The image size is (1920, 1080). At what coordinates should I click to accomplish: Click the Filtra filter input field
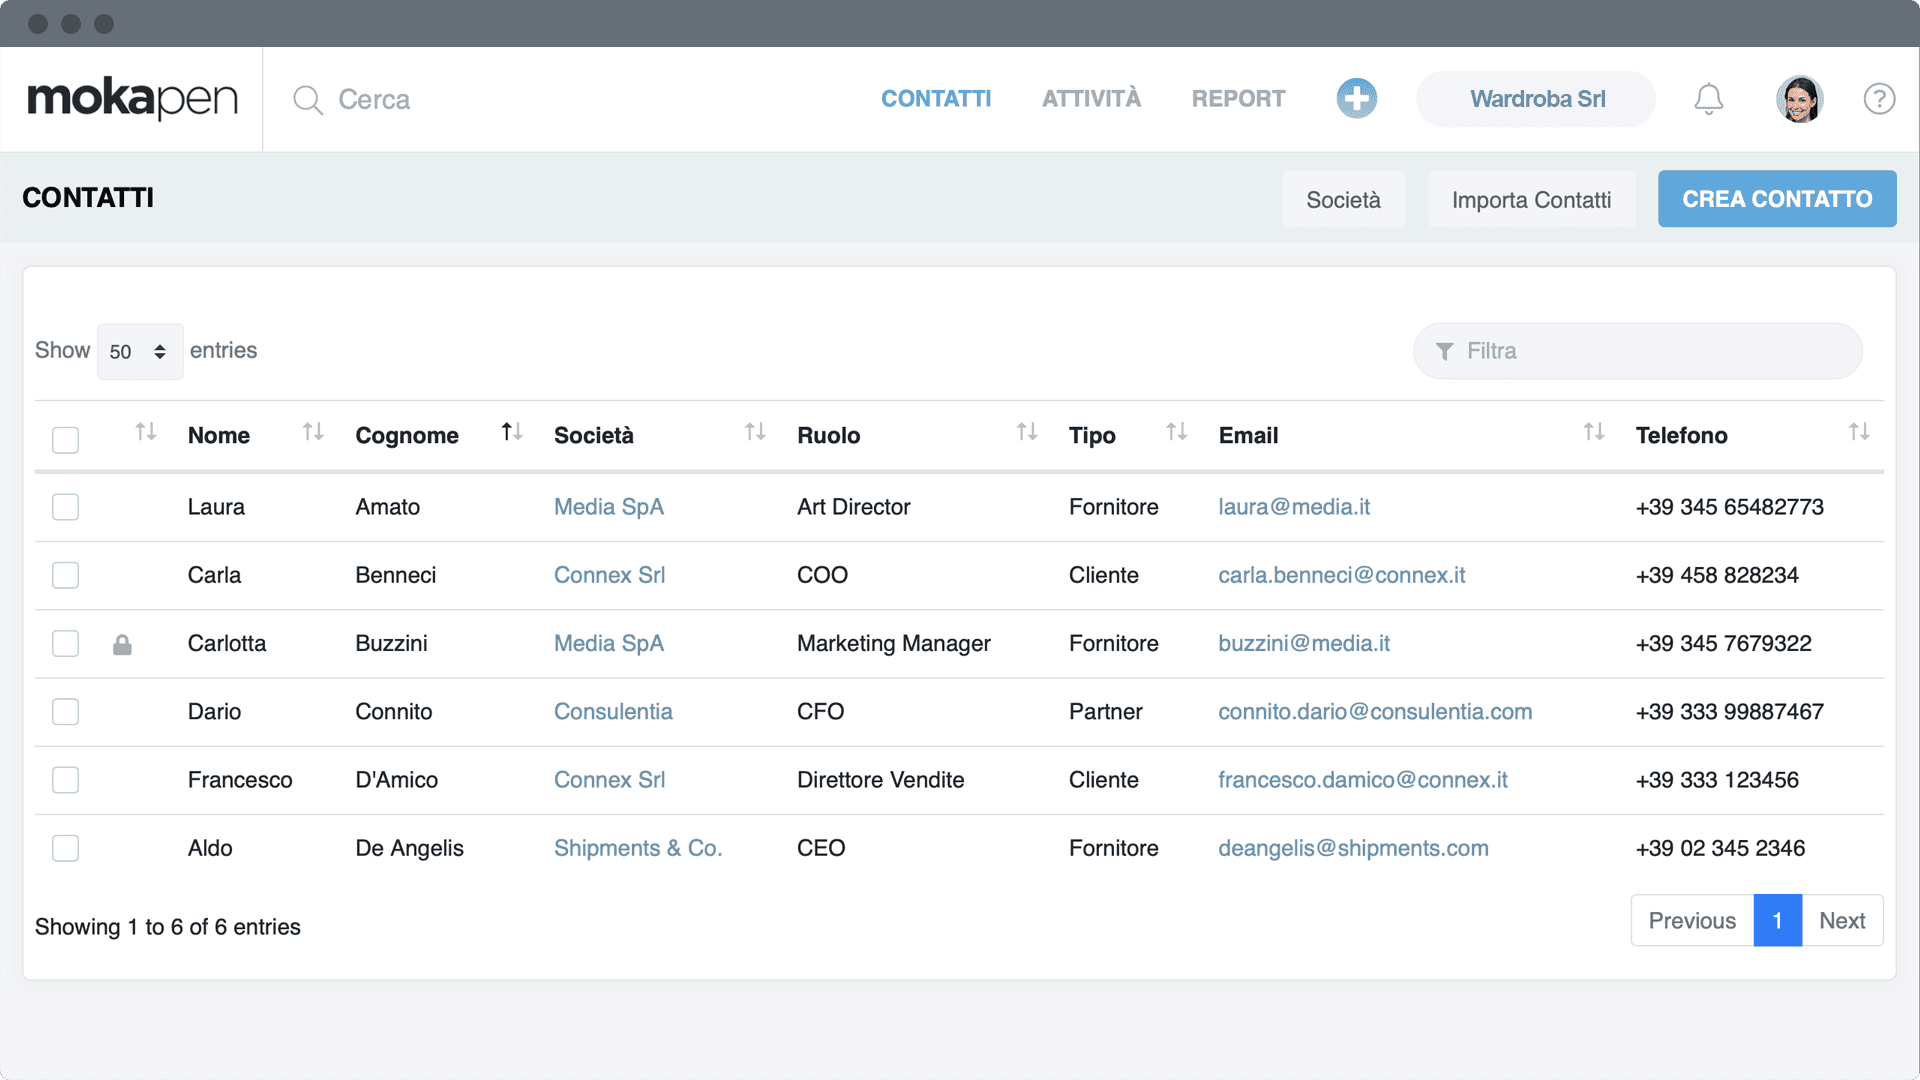1638,351
